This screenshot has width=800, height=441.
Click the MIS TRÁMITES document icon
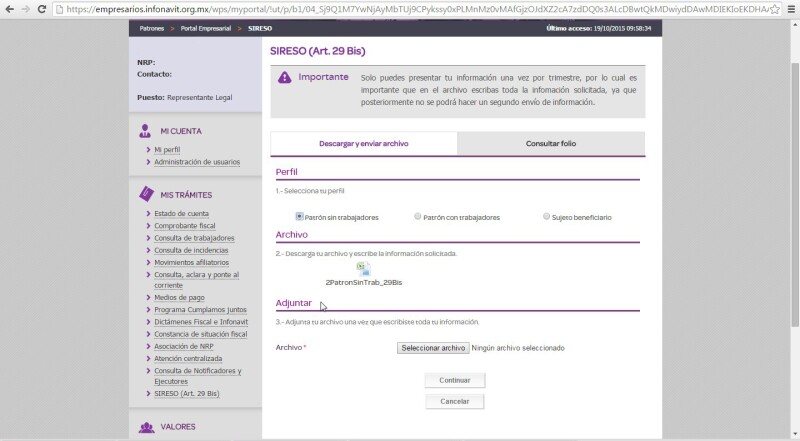[146, 194]
